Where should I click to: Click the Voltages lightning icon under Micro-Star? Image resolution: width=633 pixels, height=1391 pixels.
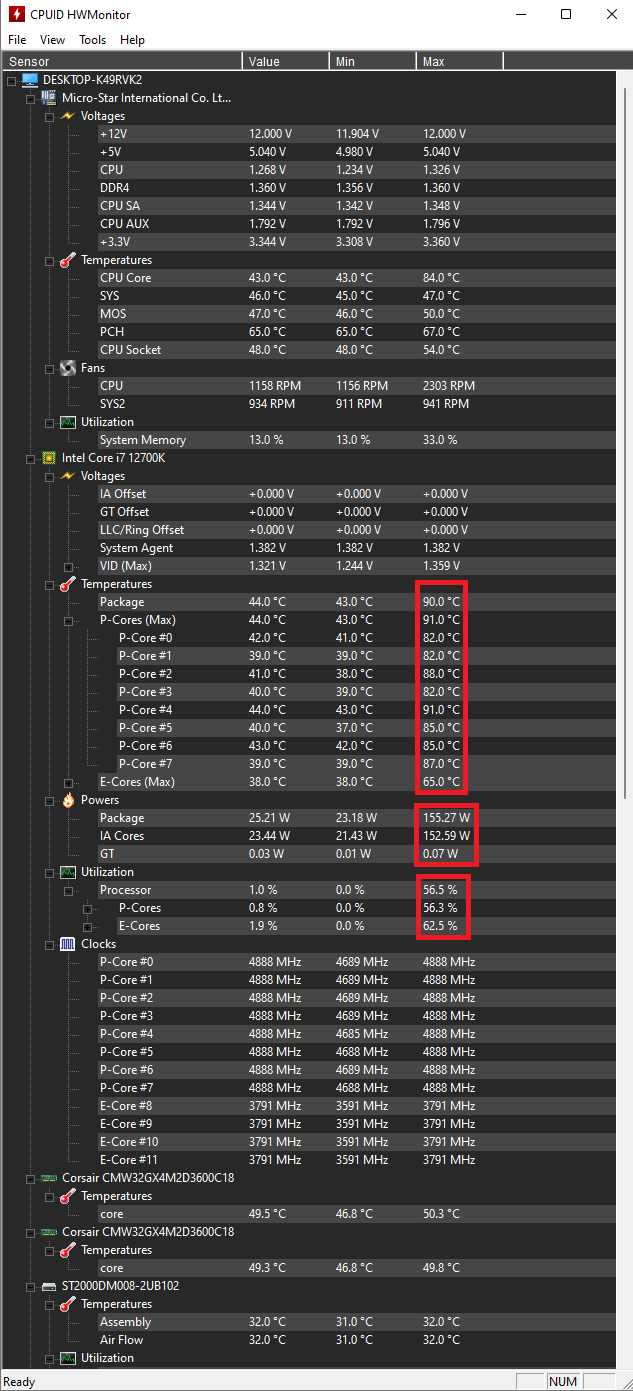coord(68,116)
